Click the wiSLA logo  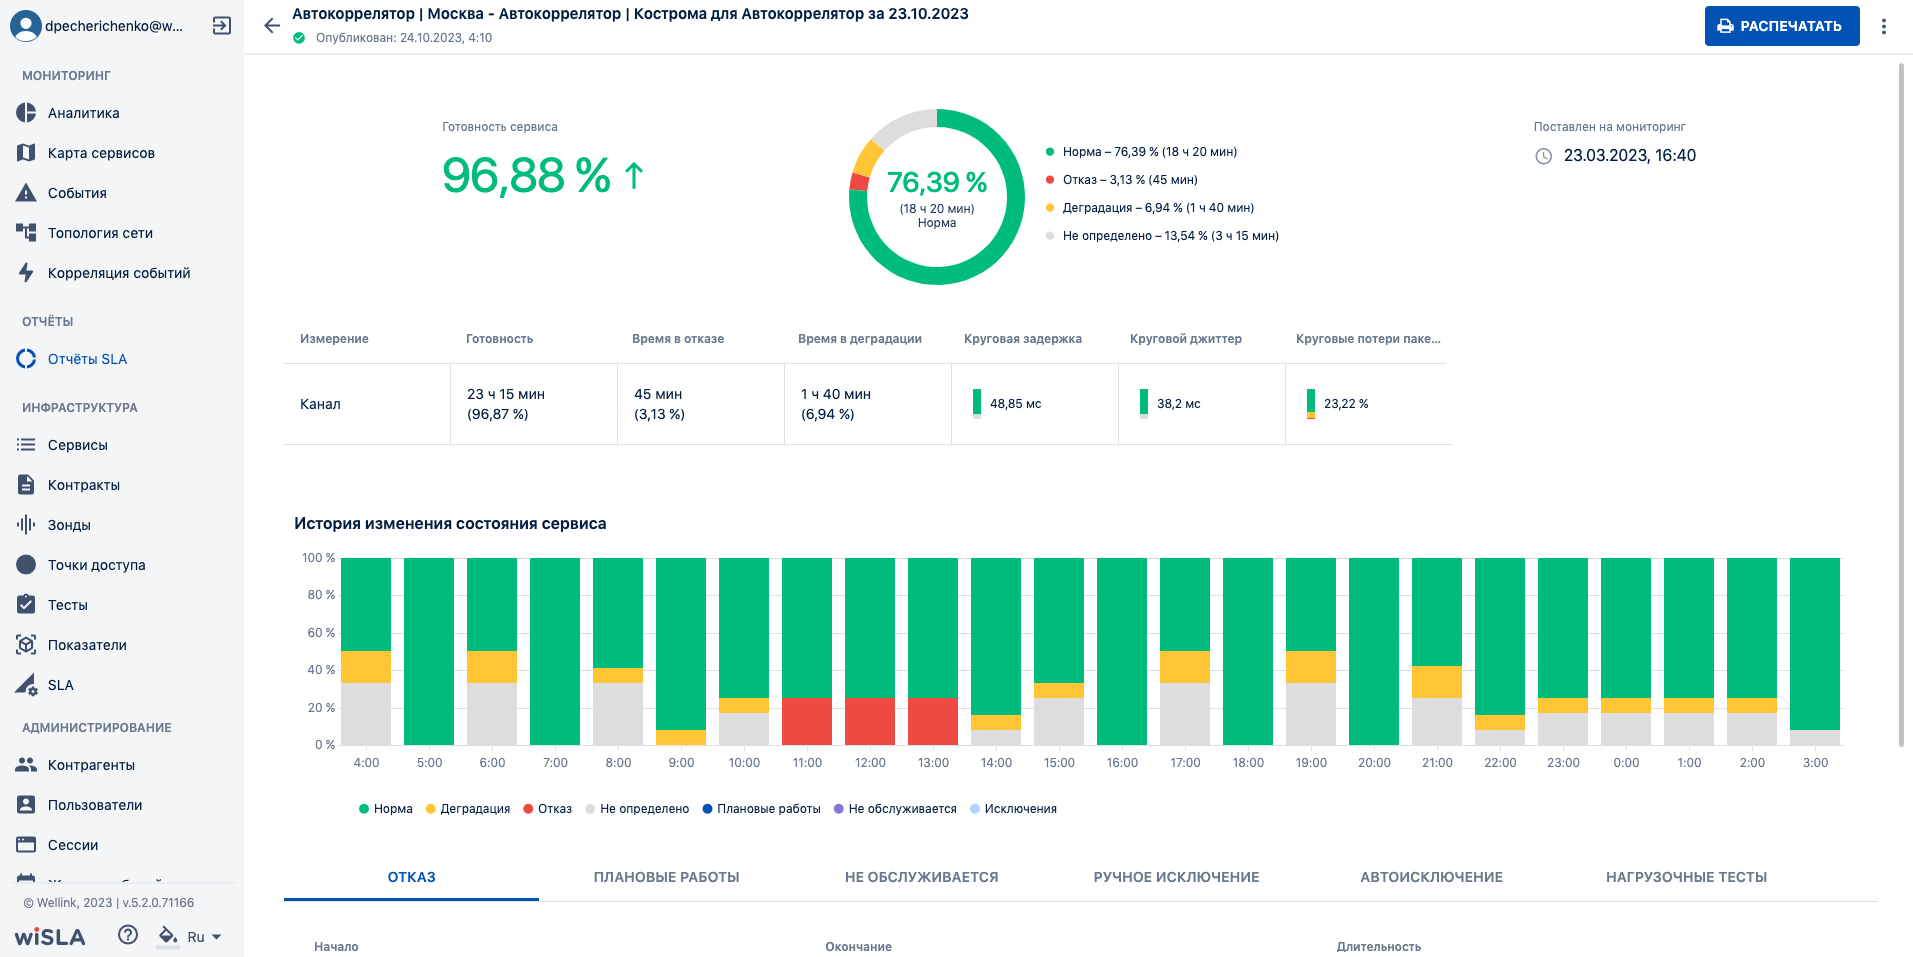pyautogui.click(x=50, y=937)
